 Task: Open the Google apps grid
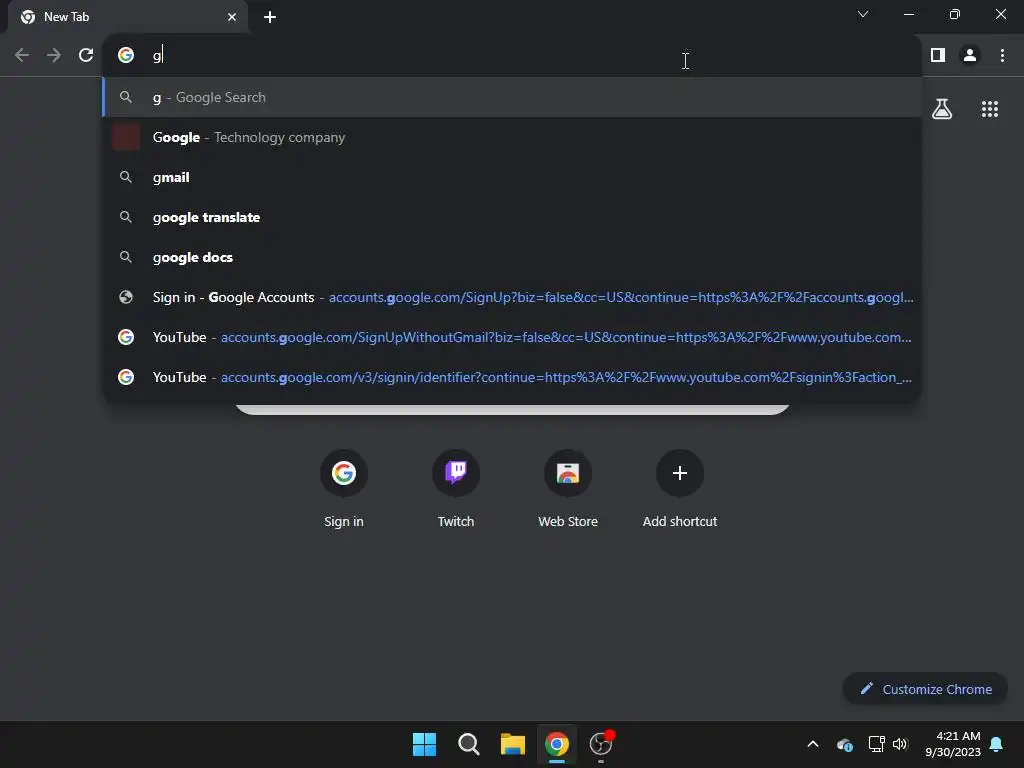click(x=990, y=109)
